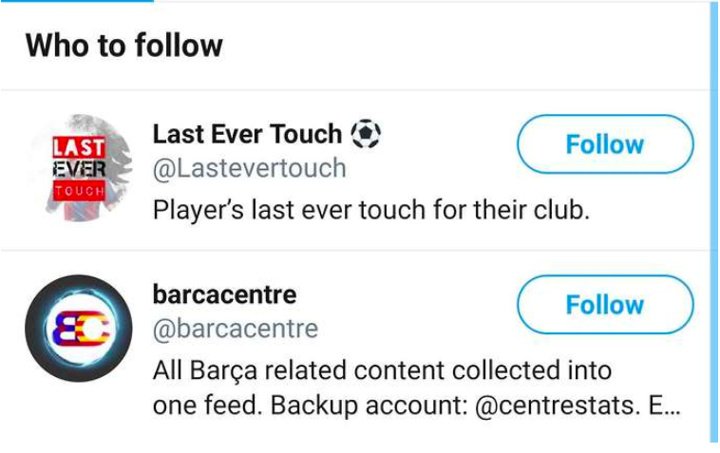Open the barcacentre display name
This screenshot has width=720, height=453.
(224, 294)
